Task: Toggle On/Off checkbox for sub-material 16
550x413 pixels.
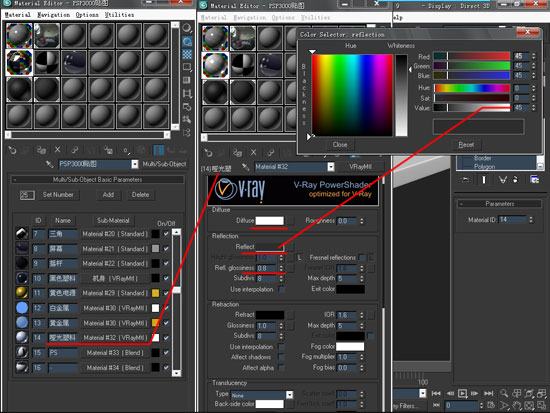Action: click(166, 367)
